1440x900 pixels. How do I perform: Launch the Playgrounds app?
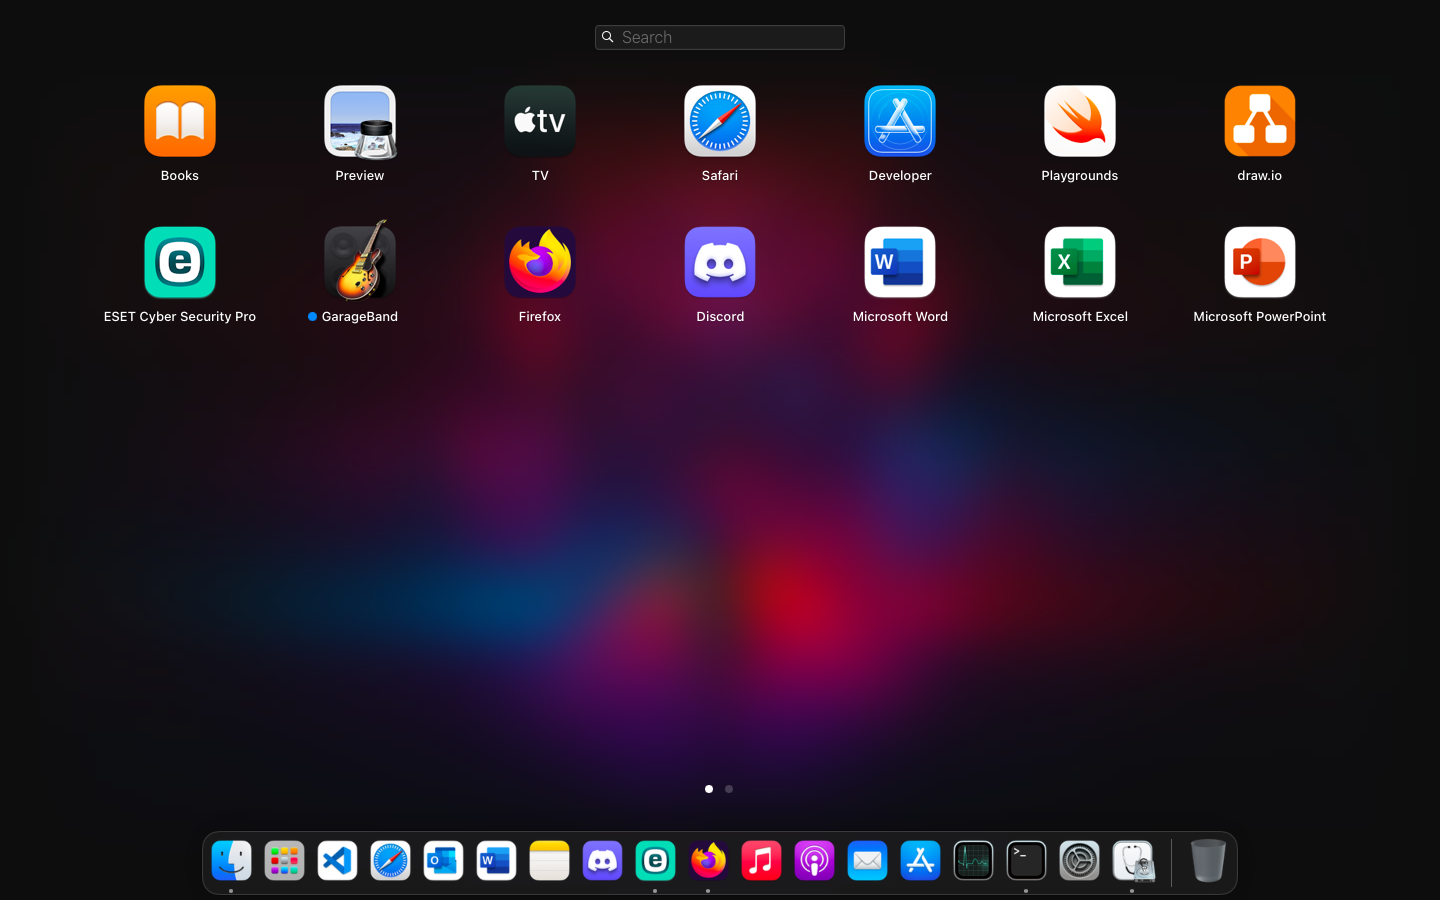1079,121
